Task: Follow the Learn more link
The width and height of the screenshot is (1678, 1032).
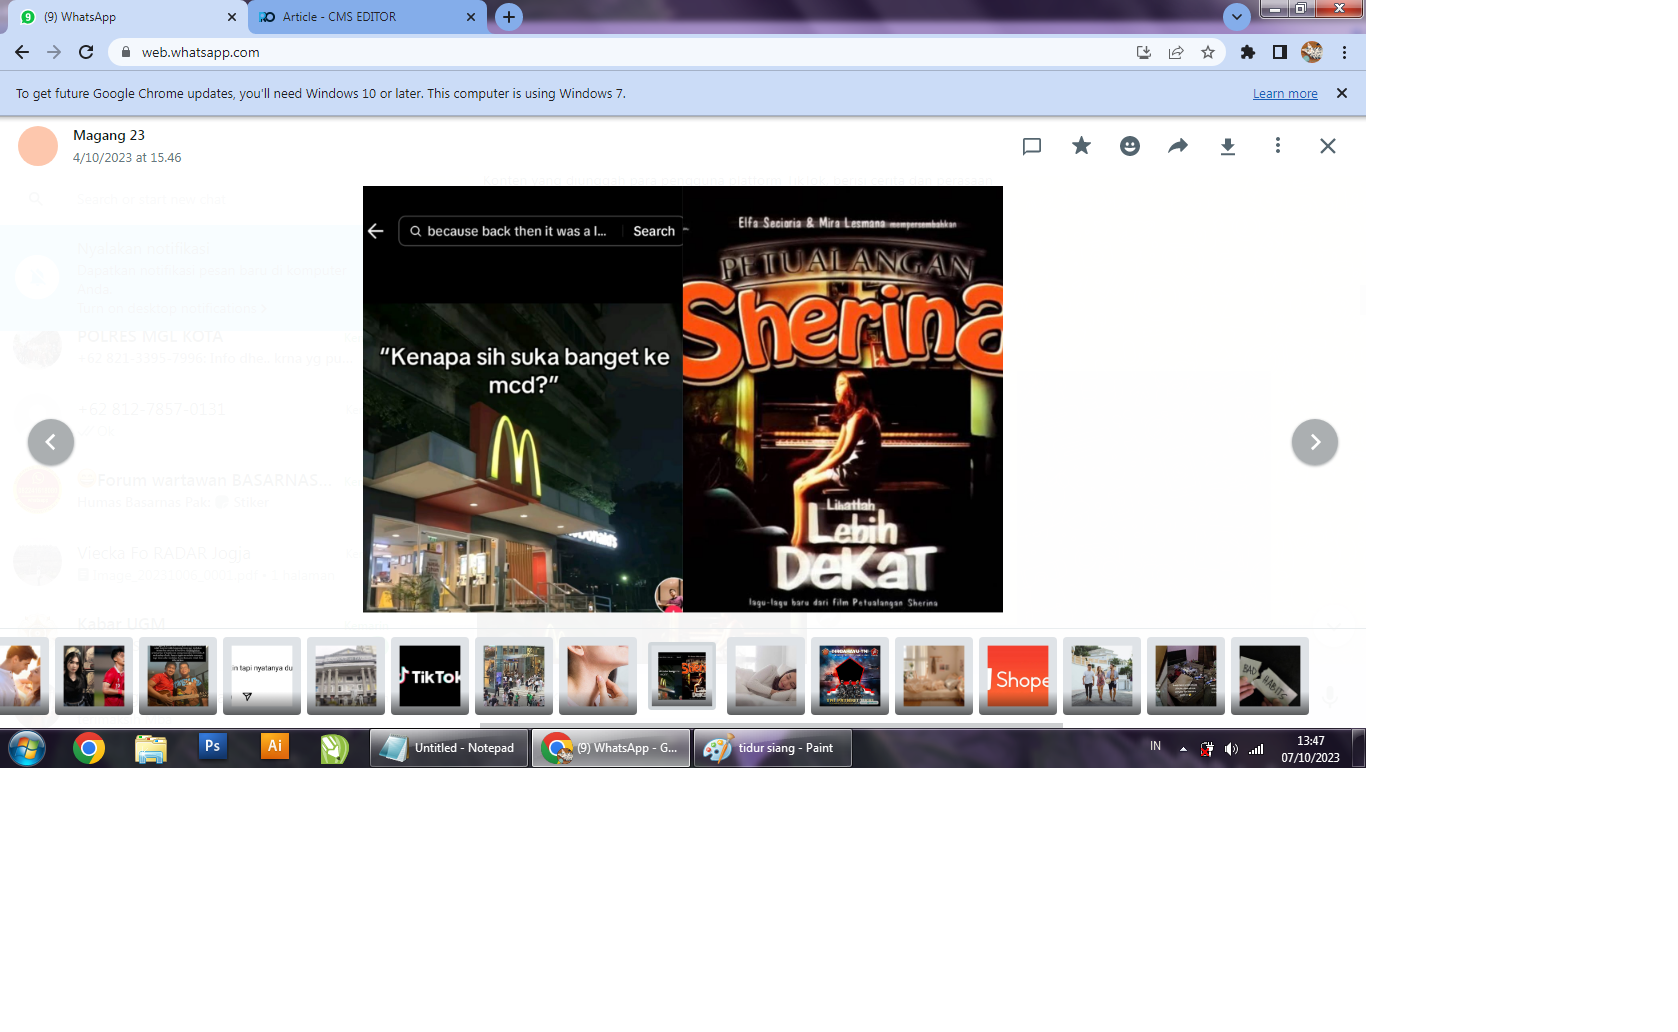Action: tap(1285, 94)
